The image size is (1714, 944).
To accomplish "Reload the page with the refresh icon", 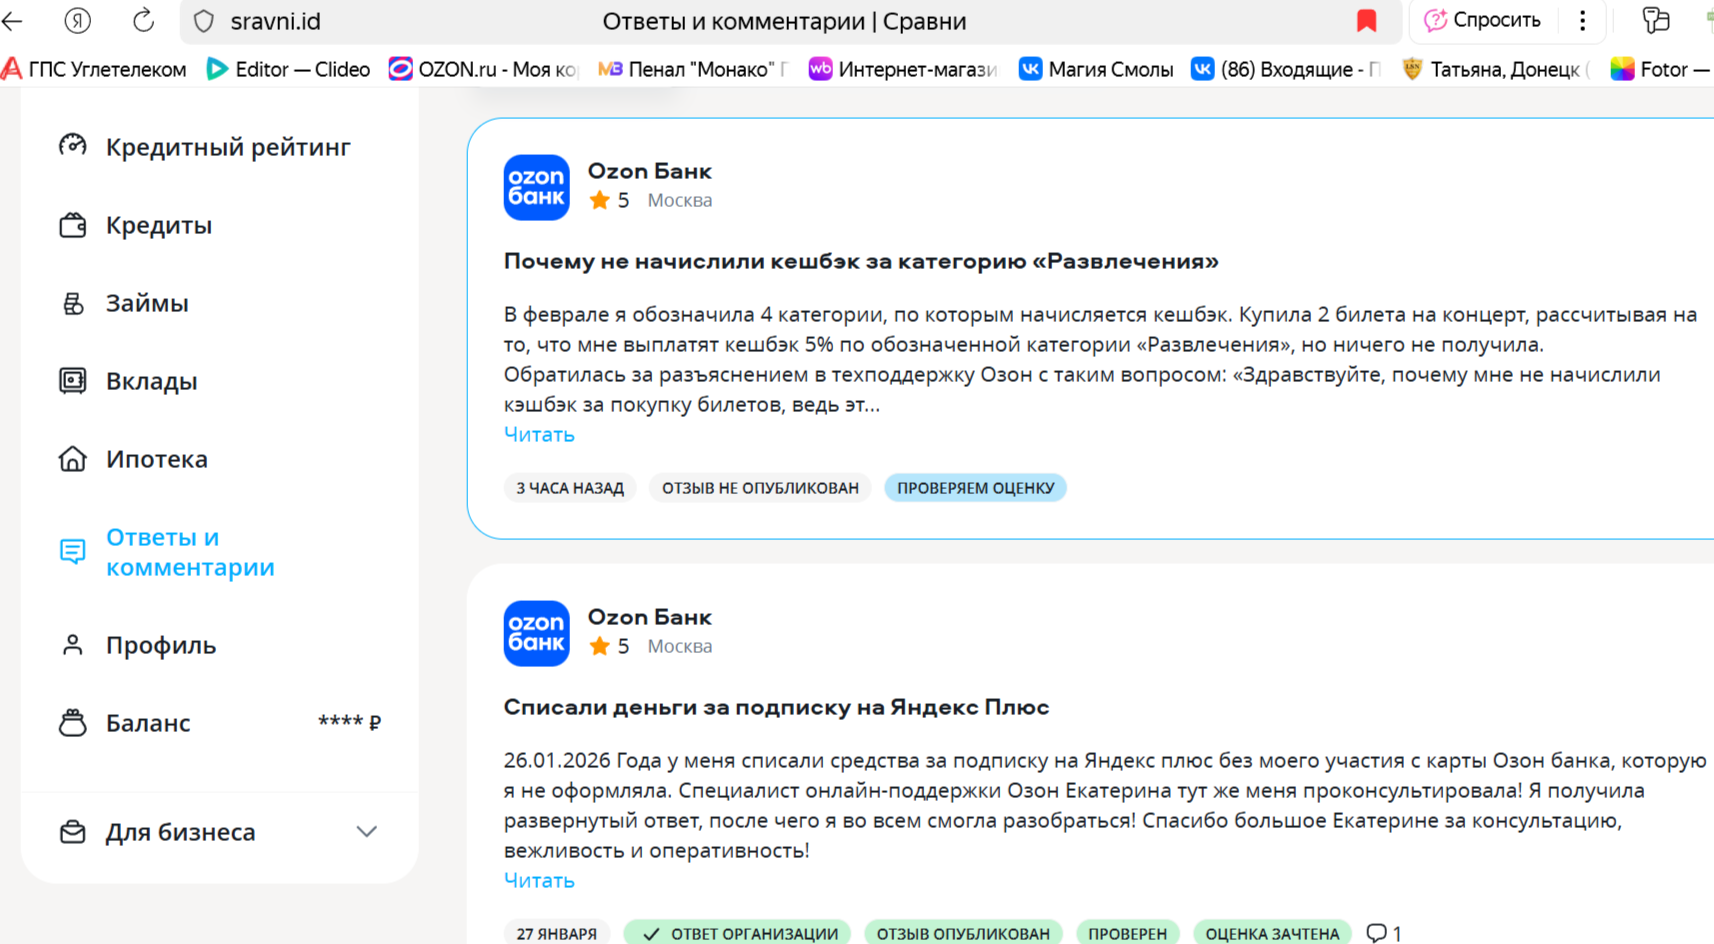I will tap(143, 21).
